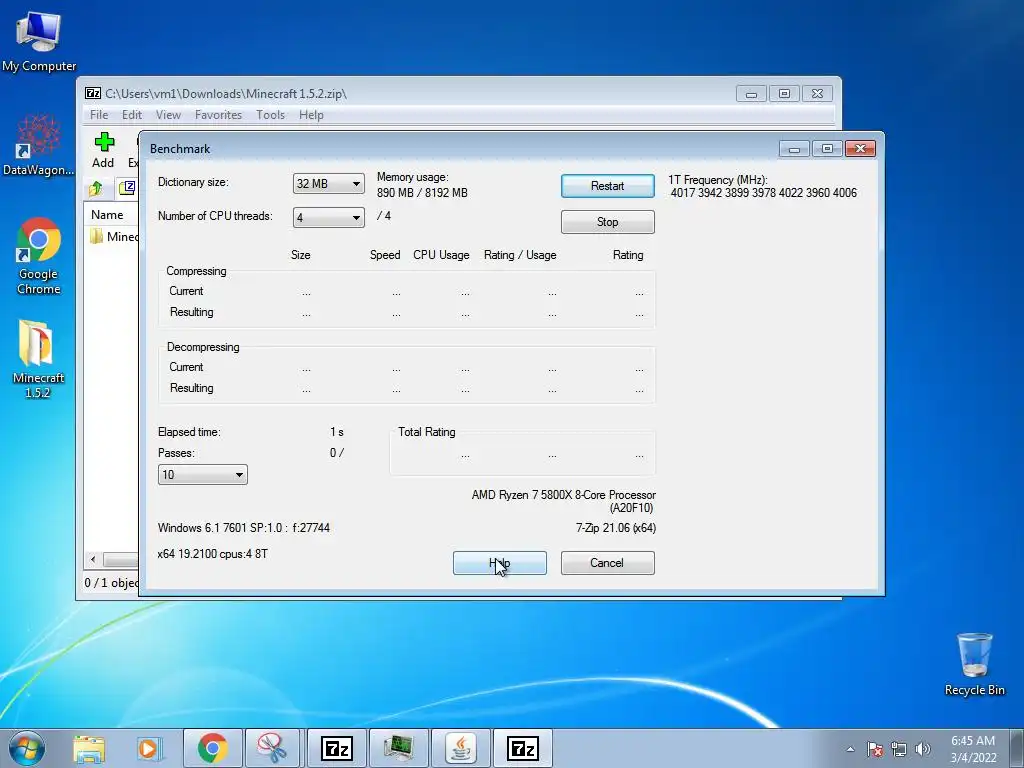
Task: Switch to the first 7-Zip taskbar button
Action: (337, 748)
